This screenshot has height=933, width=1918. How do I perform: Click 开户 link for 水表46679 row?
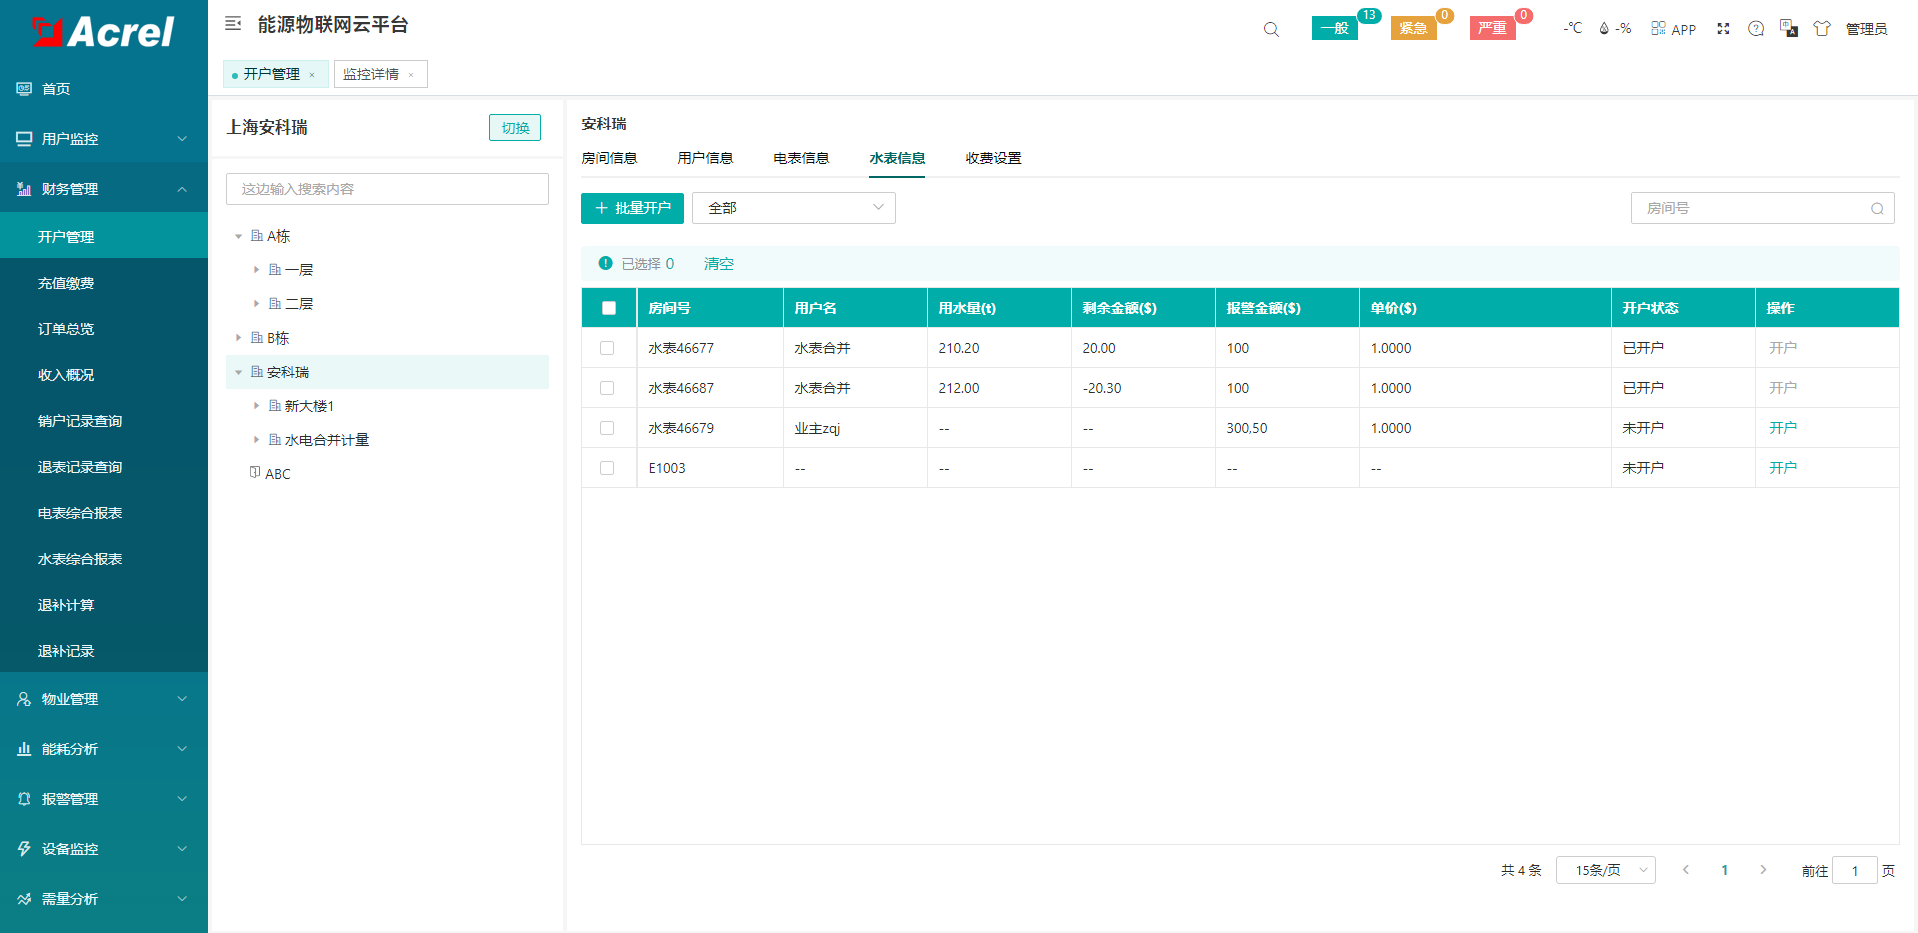pos(1782,428)
